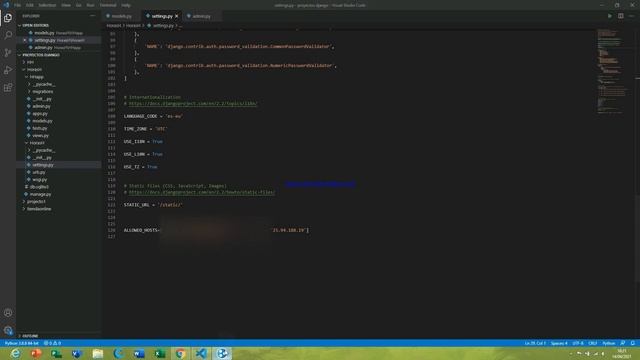Open the Run and Debug view
The image size is (640, 360).
(x=8, y=70)
